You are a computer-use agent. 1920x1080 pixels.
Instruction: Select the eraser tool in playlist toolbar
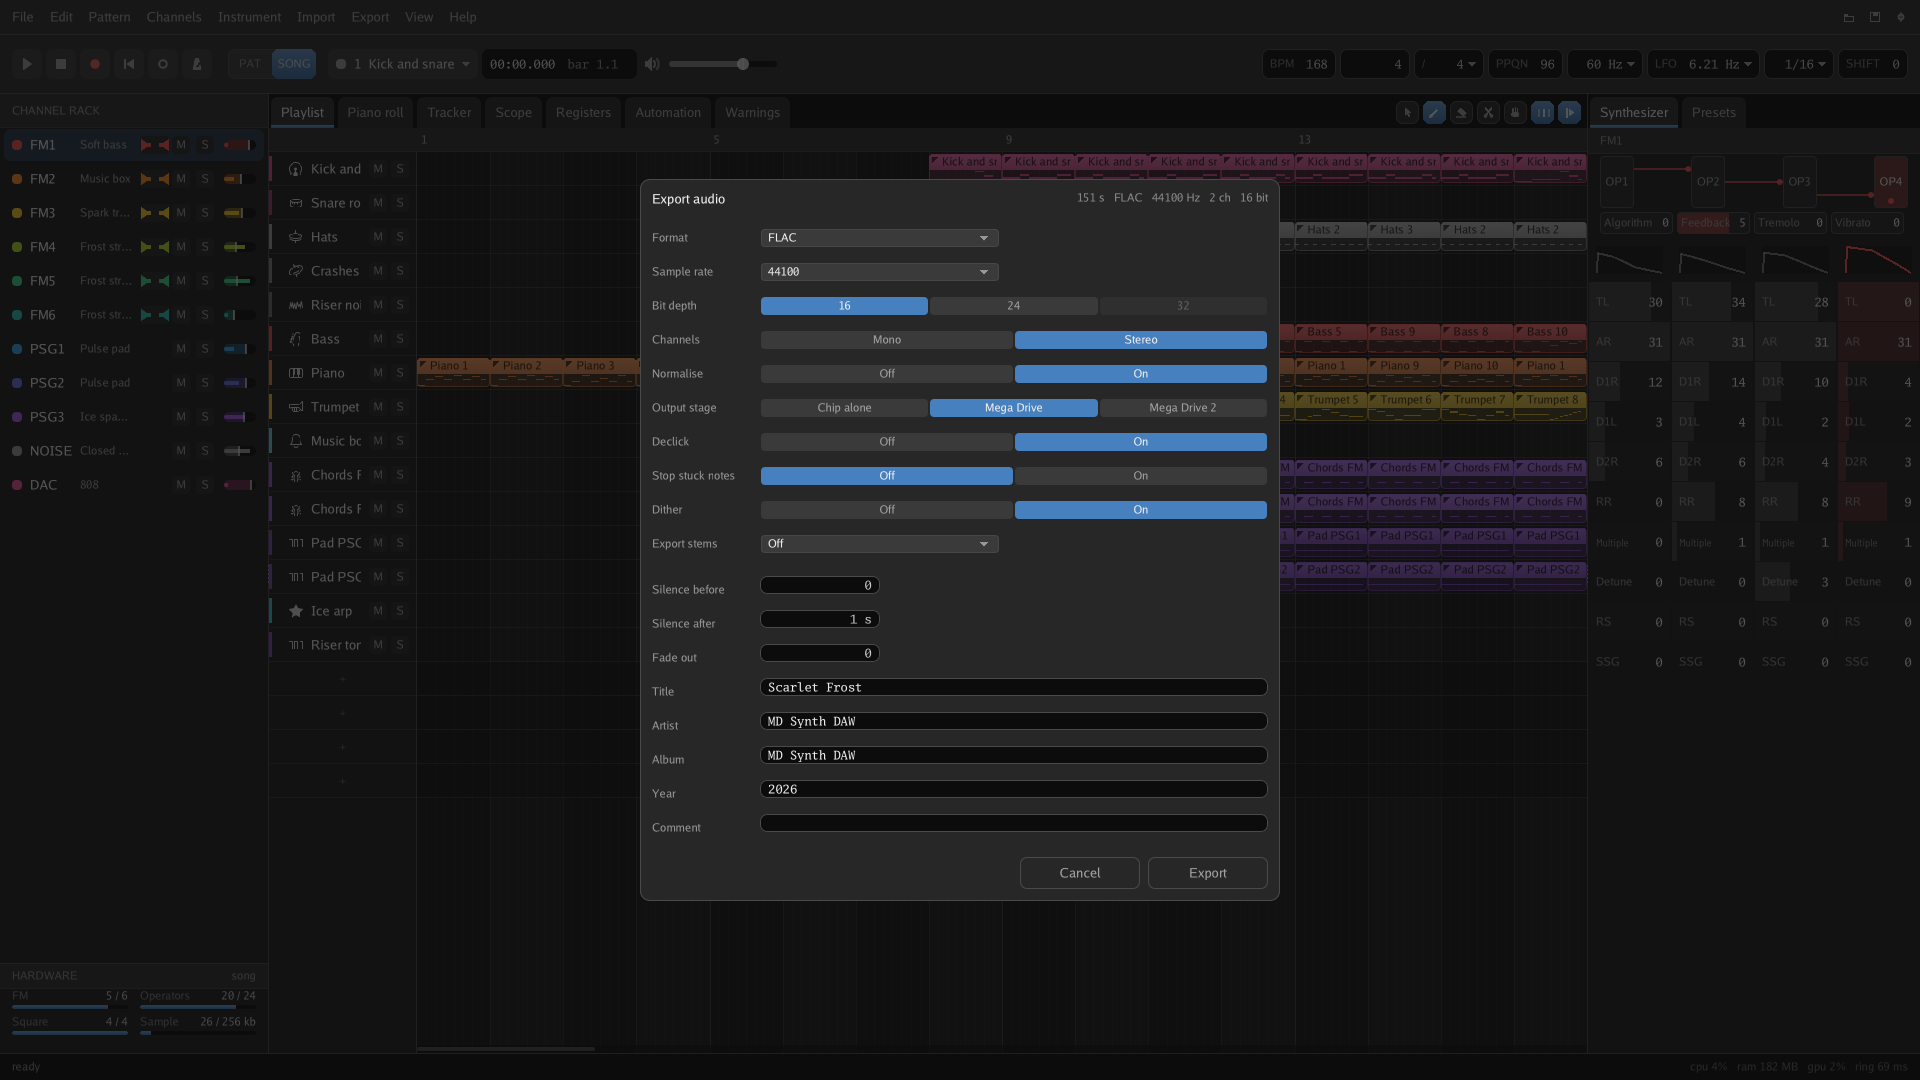click(x=1461, y=113)
